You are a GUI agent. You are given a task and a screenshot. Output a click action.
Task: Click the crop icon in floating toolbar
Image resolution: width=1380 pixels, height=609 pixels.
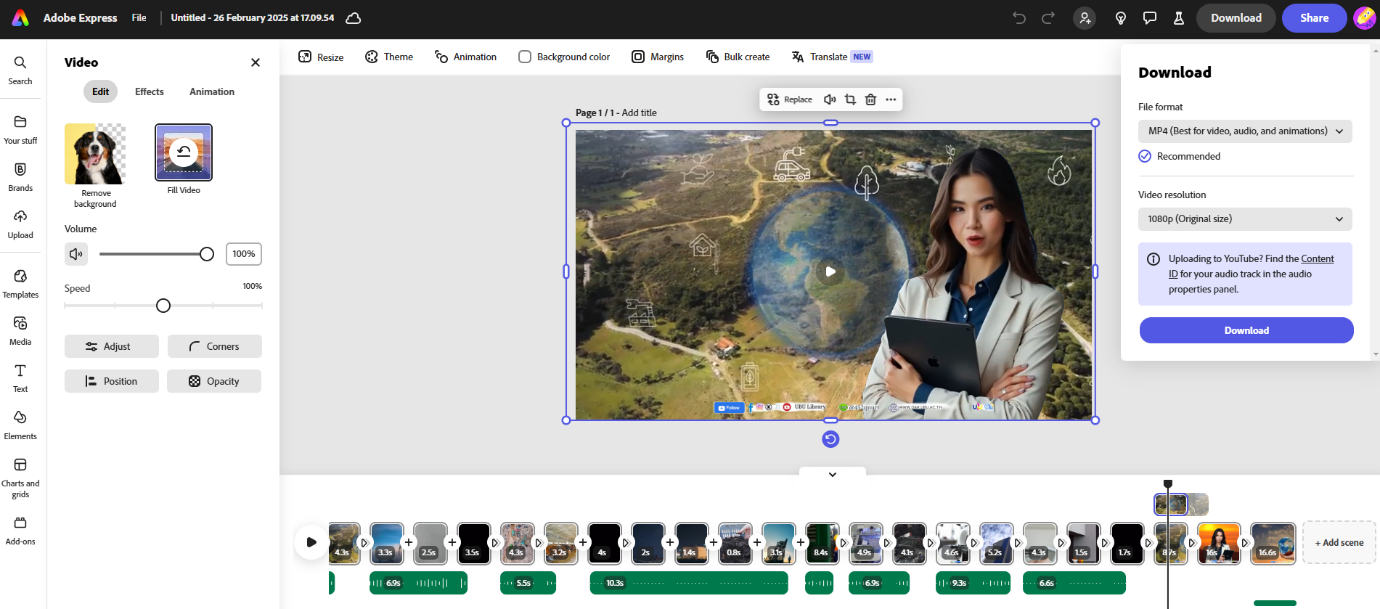[x=850, y=99]
